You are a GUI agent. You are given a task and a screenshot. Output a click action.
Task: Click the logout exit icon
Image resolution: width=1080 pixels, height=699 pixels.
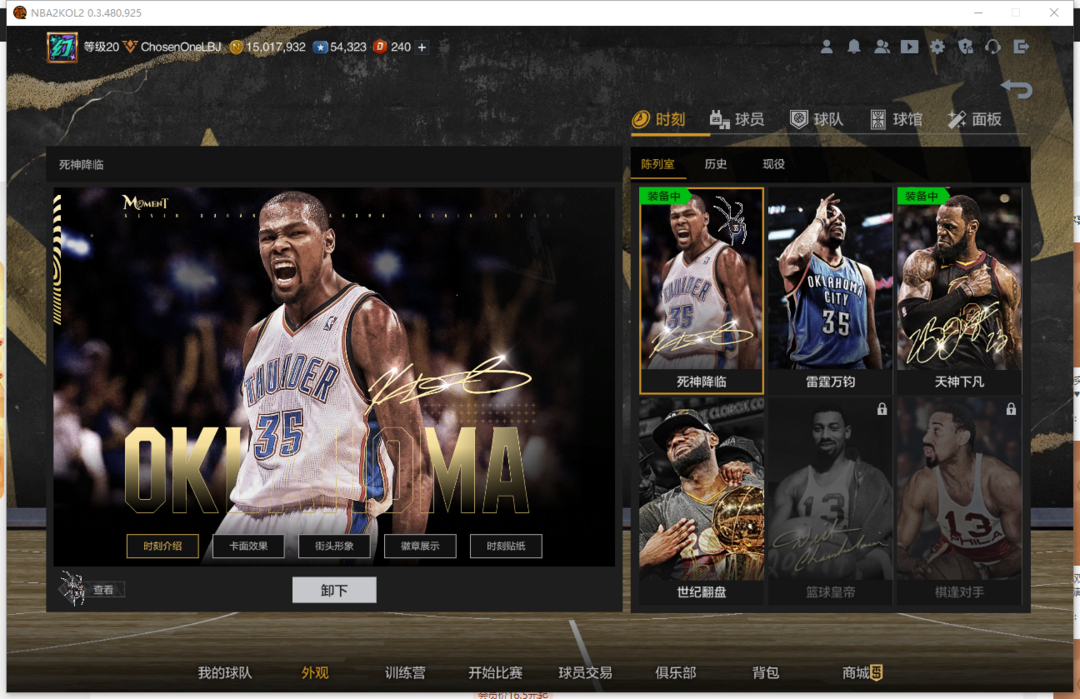pos(1021,47)
